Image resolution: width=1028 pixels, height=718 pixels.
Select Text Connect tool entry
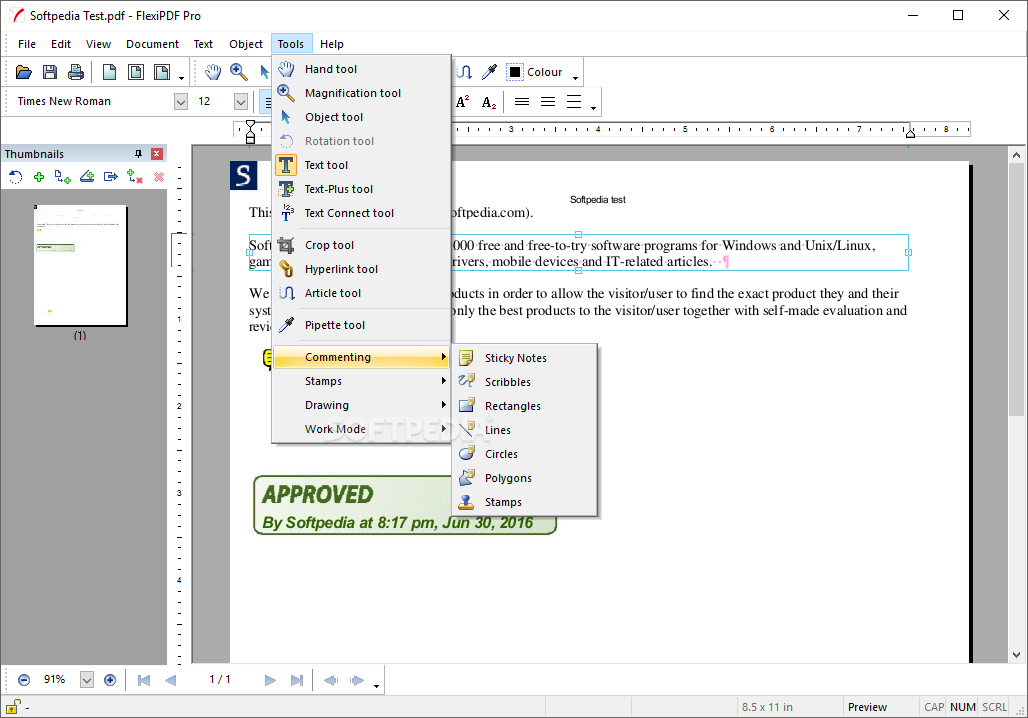(361, 213)
